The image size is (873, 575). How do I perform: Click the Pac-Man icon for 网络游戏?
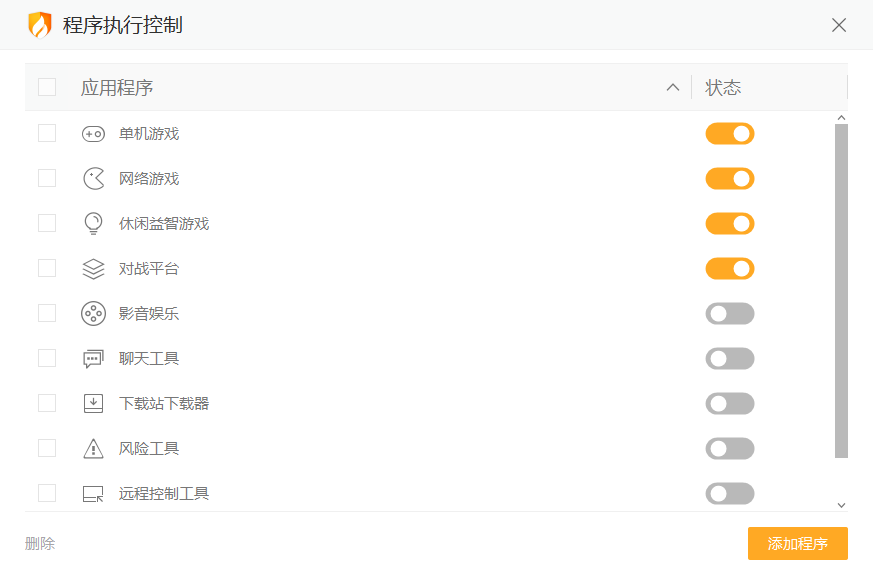pos(93,179)
